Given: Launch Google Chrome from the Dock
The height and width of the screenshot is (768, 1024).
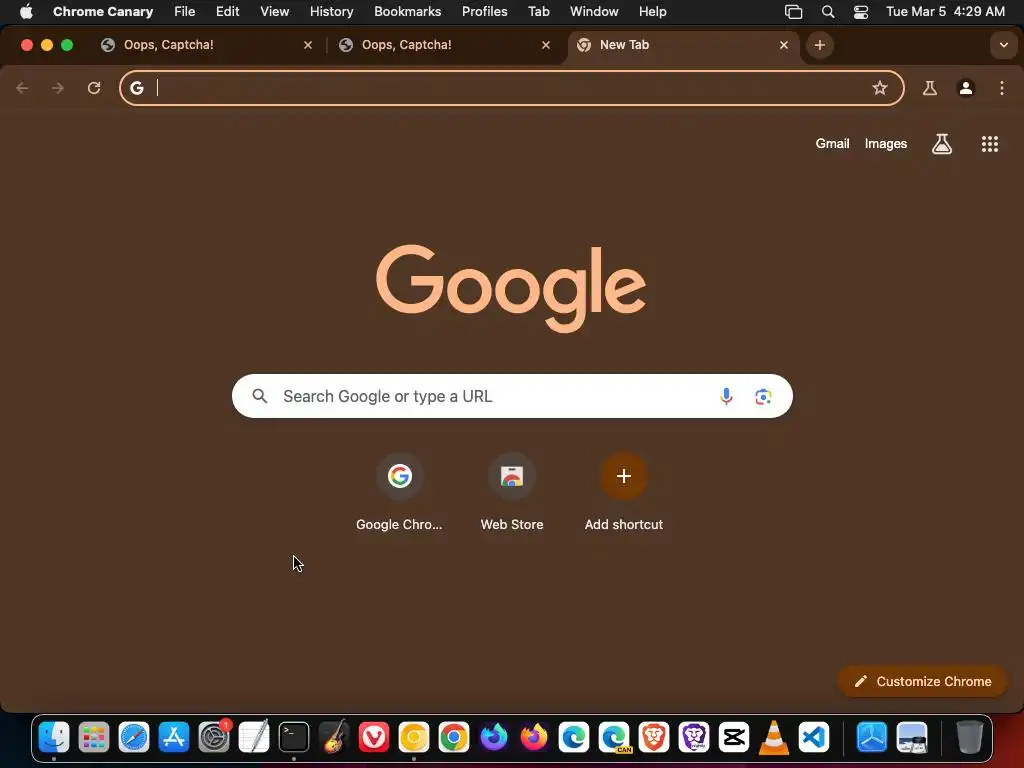Looking at the screenshot, I should click(x=454, y=737).
